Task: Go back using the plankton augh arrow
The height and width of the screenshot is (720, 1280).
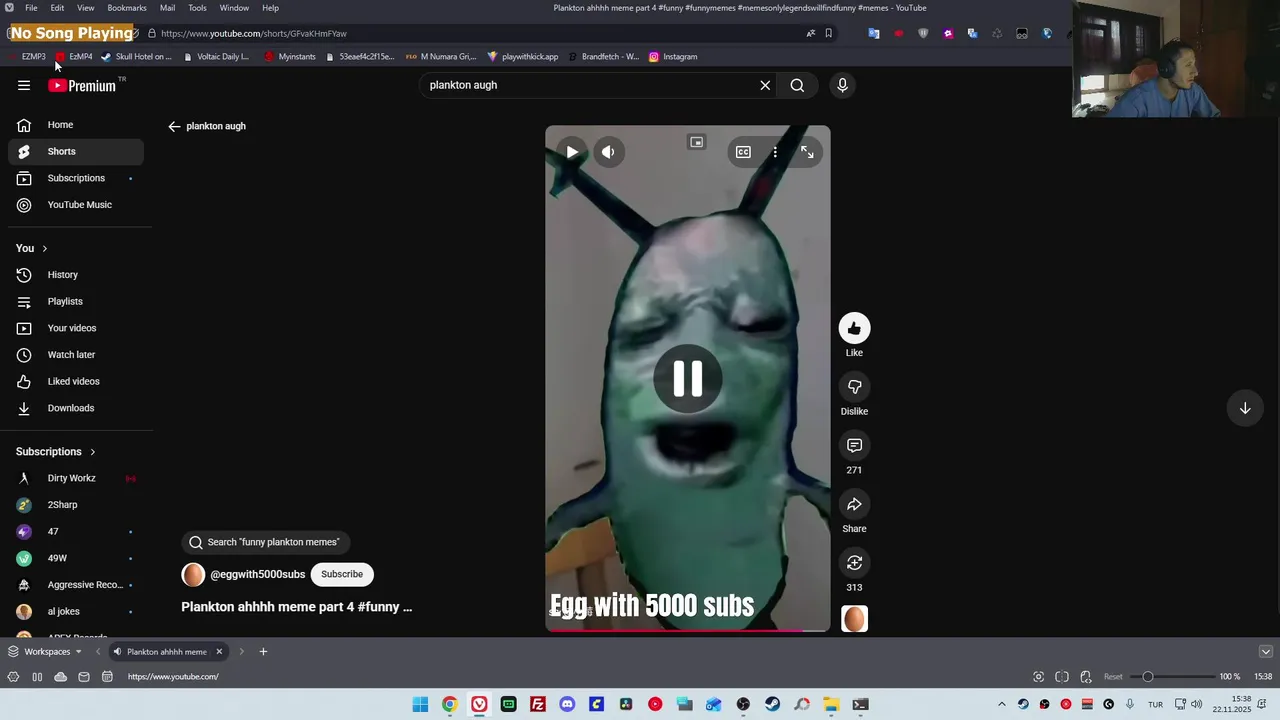Action: pos(174,126)
